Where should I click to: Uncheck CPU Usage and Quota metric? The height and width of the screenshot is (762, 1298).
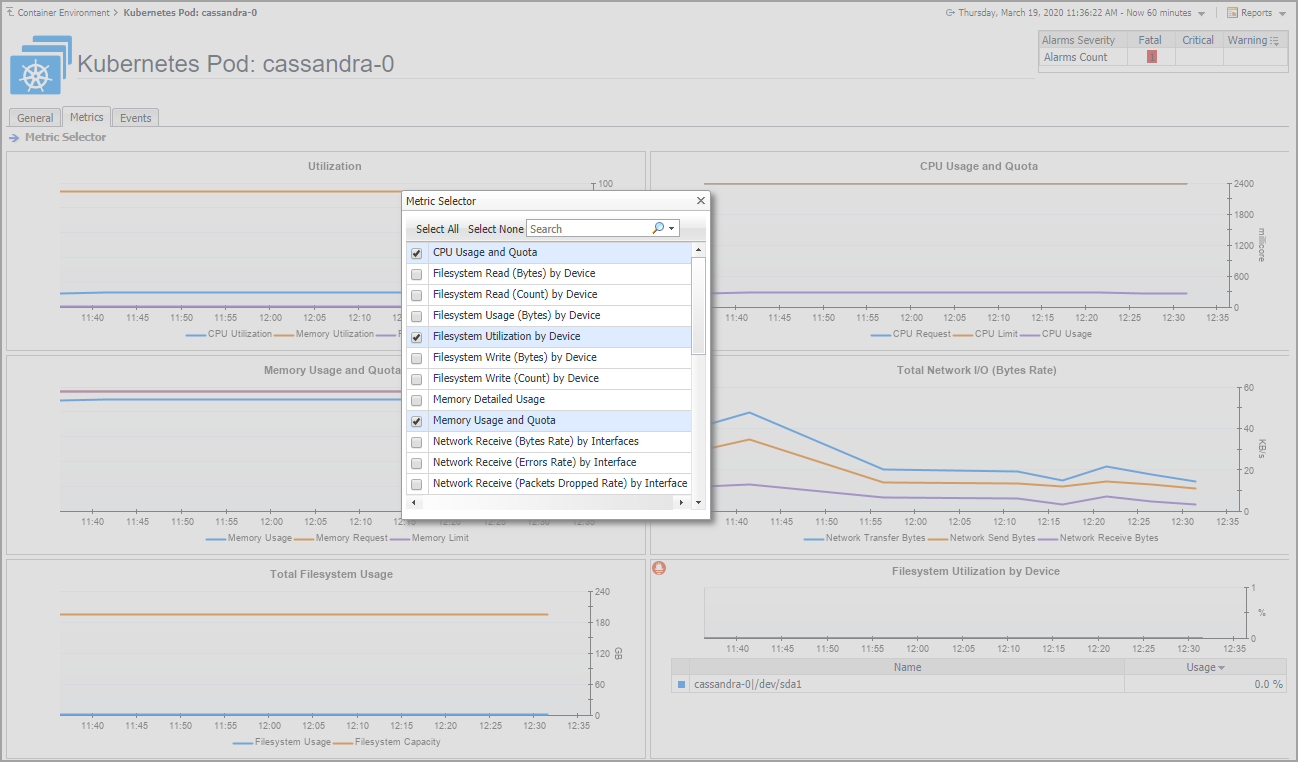pos(416,253)
